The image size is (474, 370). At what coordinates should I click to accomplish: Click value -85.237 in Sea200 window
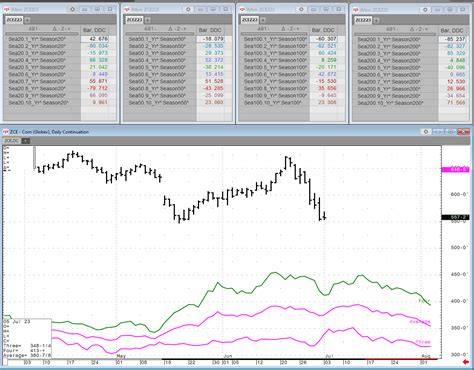pyautogui.click(x=454, y=39)
